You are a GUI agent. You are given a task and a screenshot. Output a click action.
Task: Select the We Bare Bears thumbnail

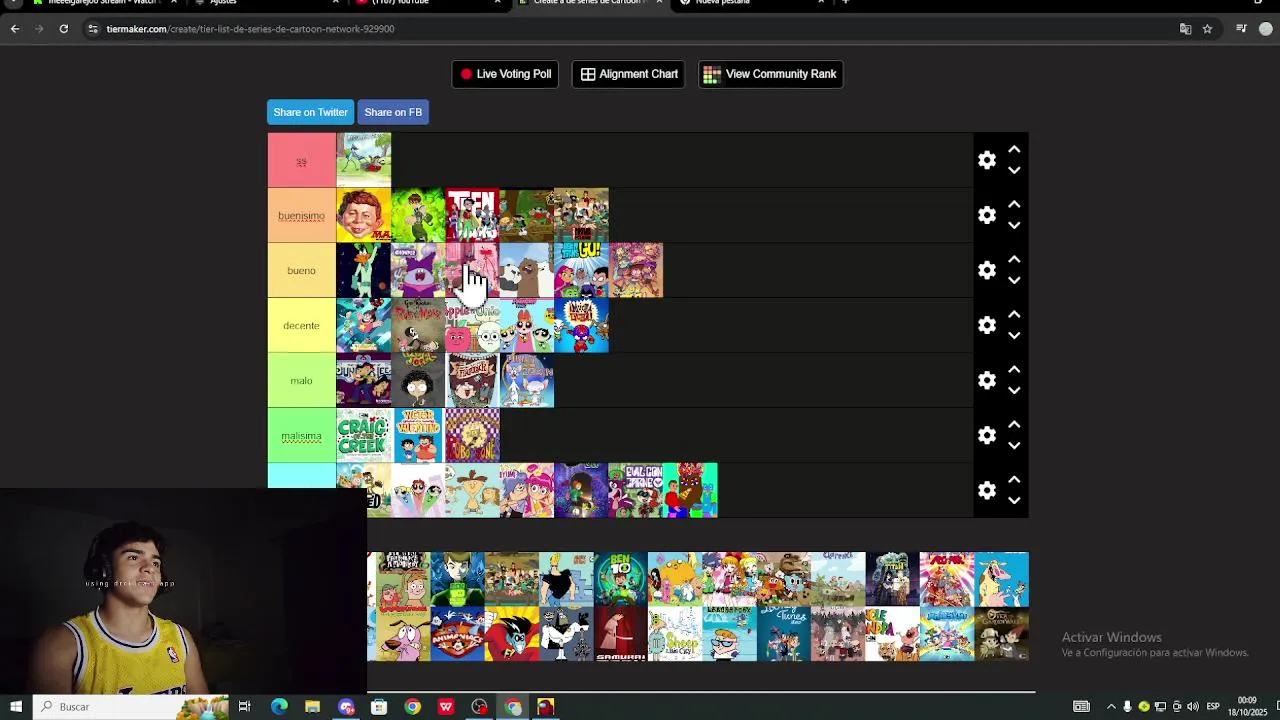[x=527, y=270]
